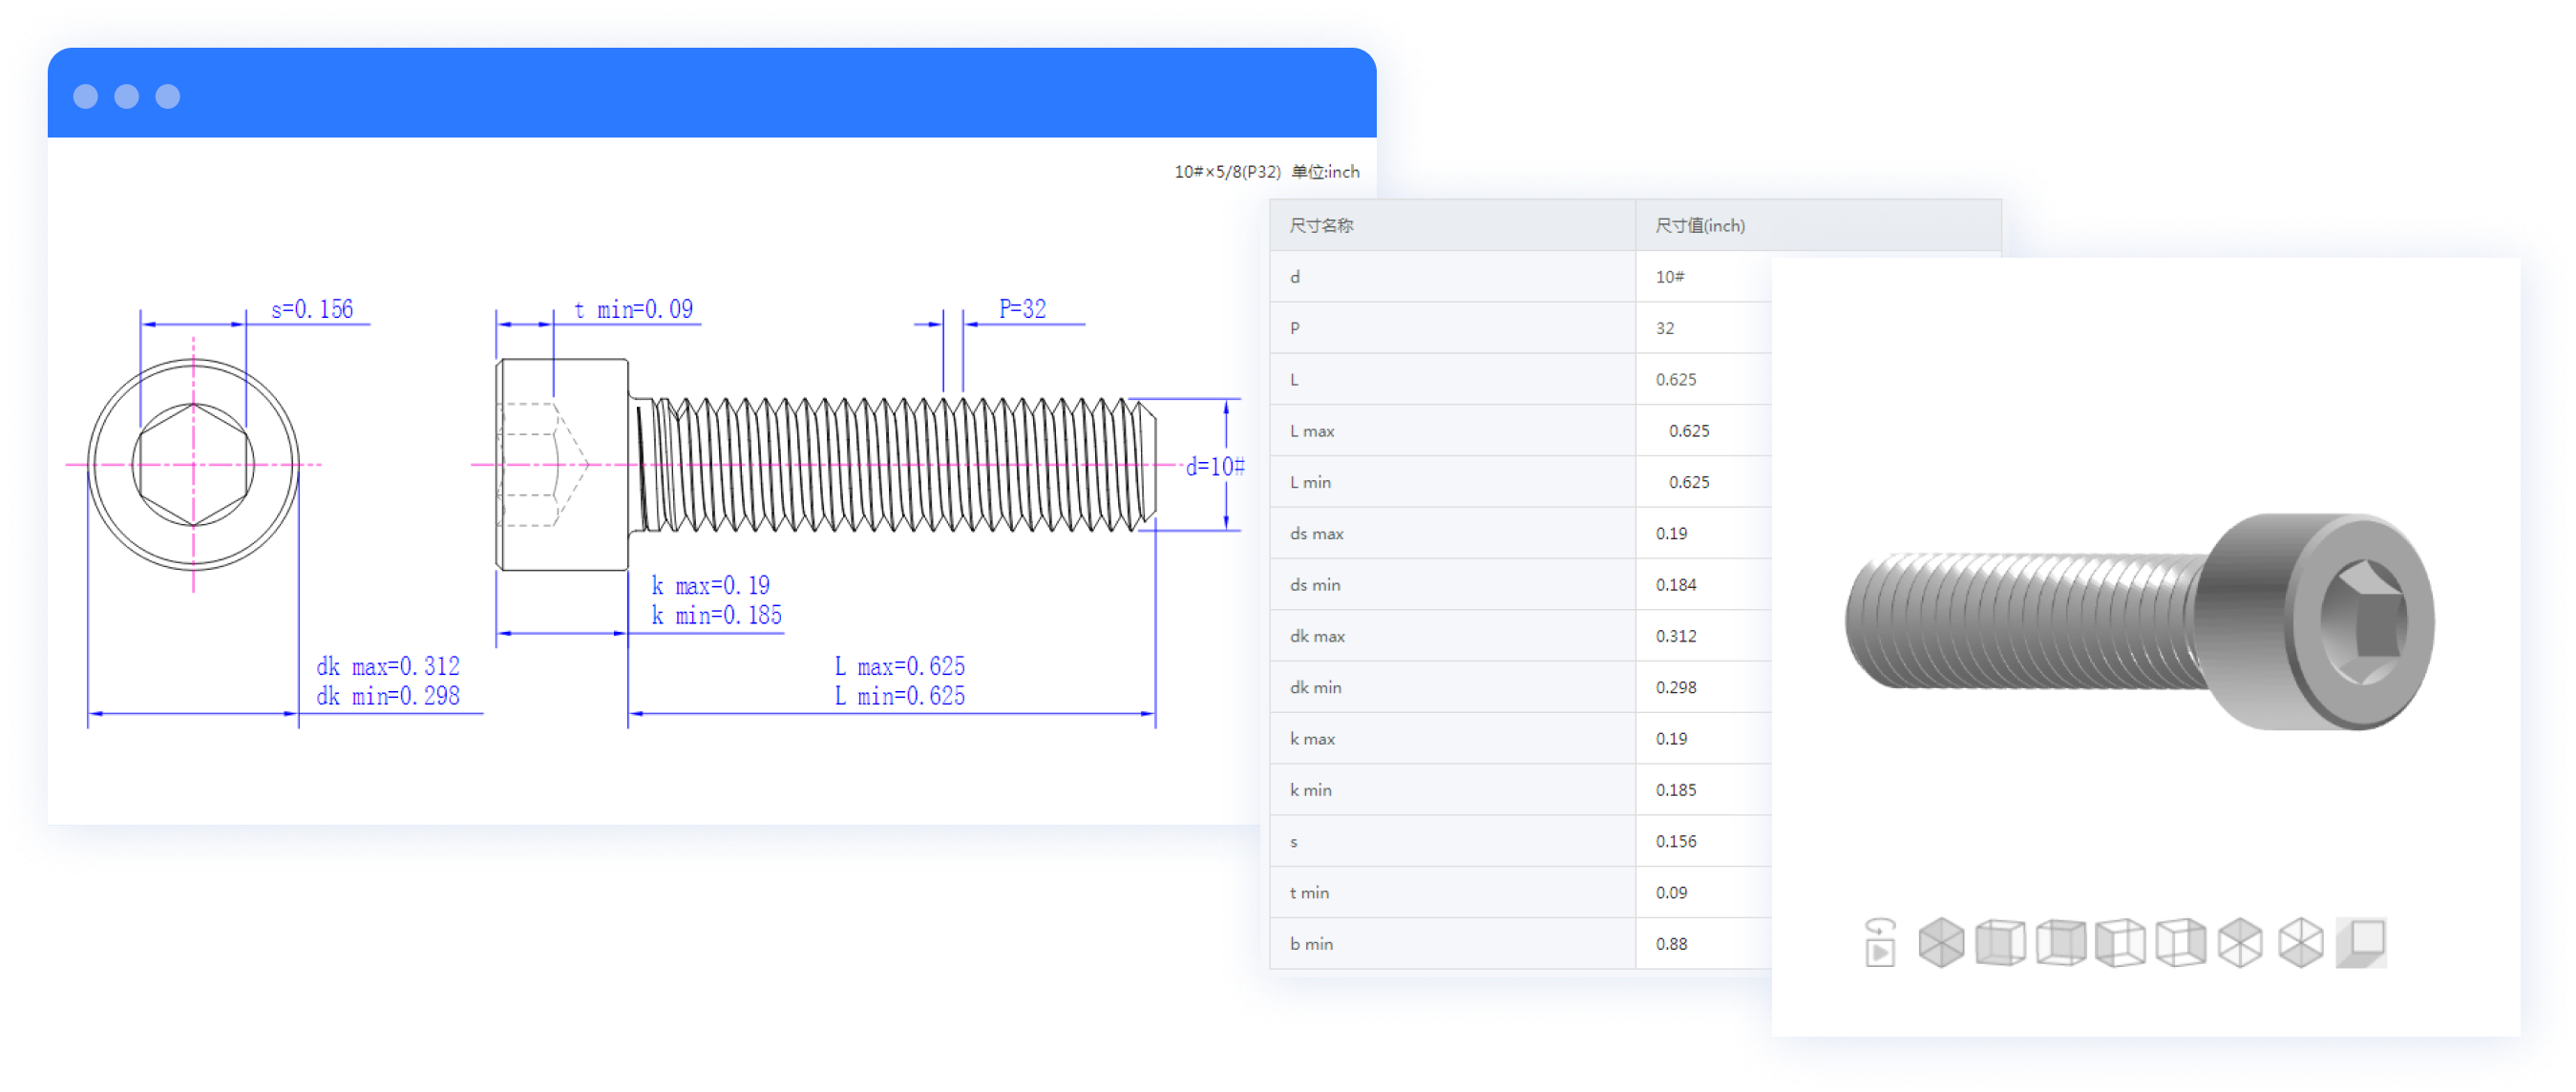
Task: Click the 10#×5/8(P32) specification text
Action: [1227, 172]
